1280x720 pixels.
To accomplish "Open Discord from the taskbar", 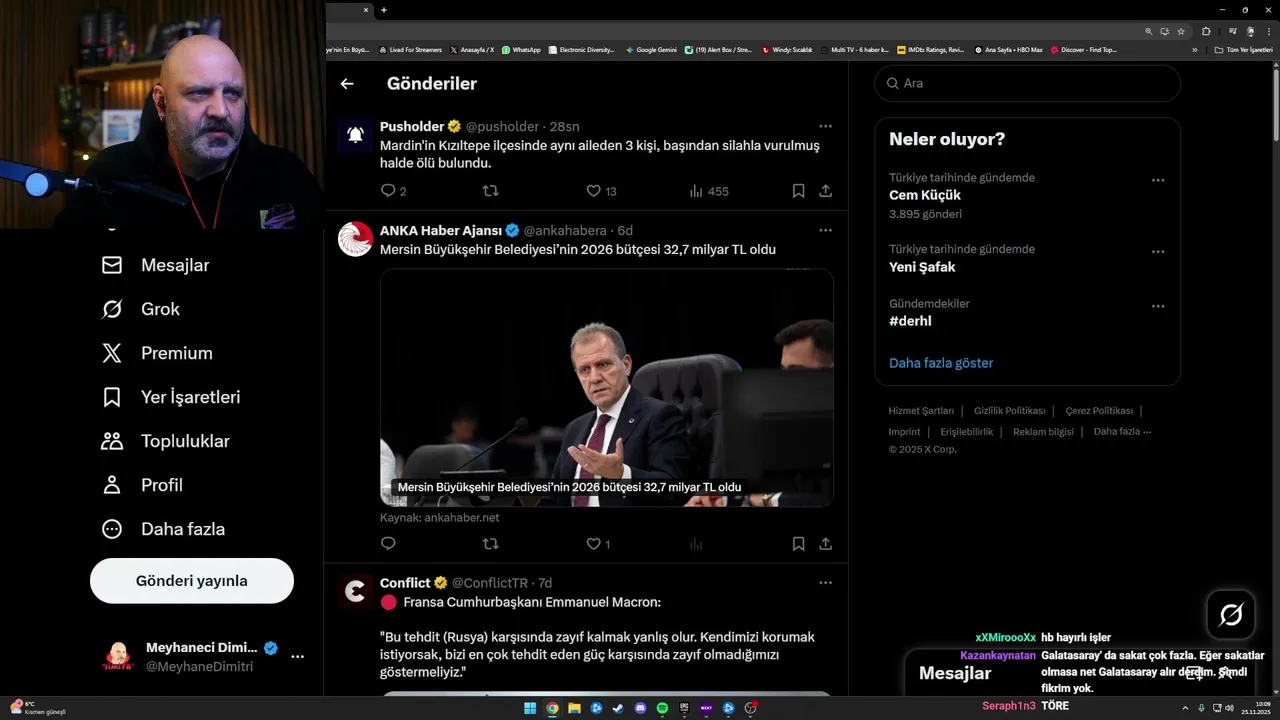I will [640, 708].
